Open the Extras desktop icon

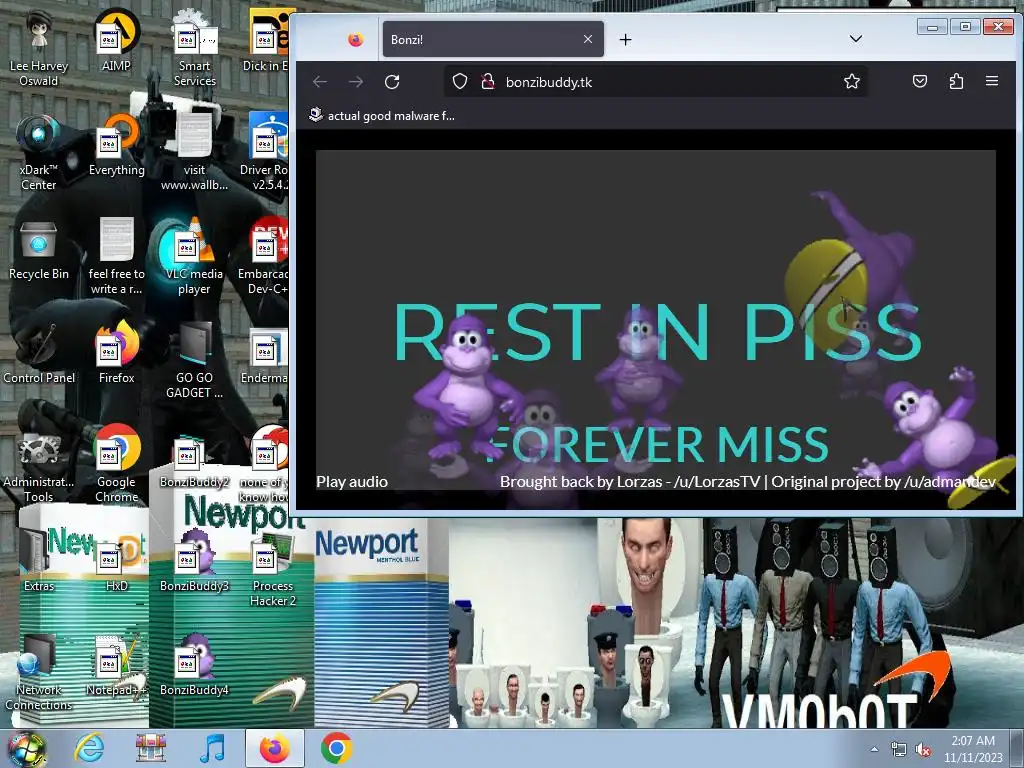39,560
